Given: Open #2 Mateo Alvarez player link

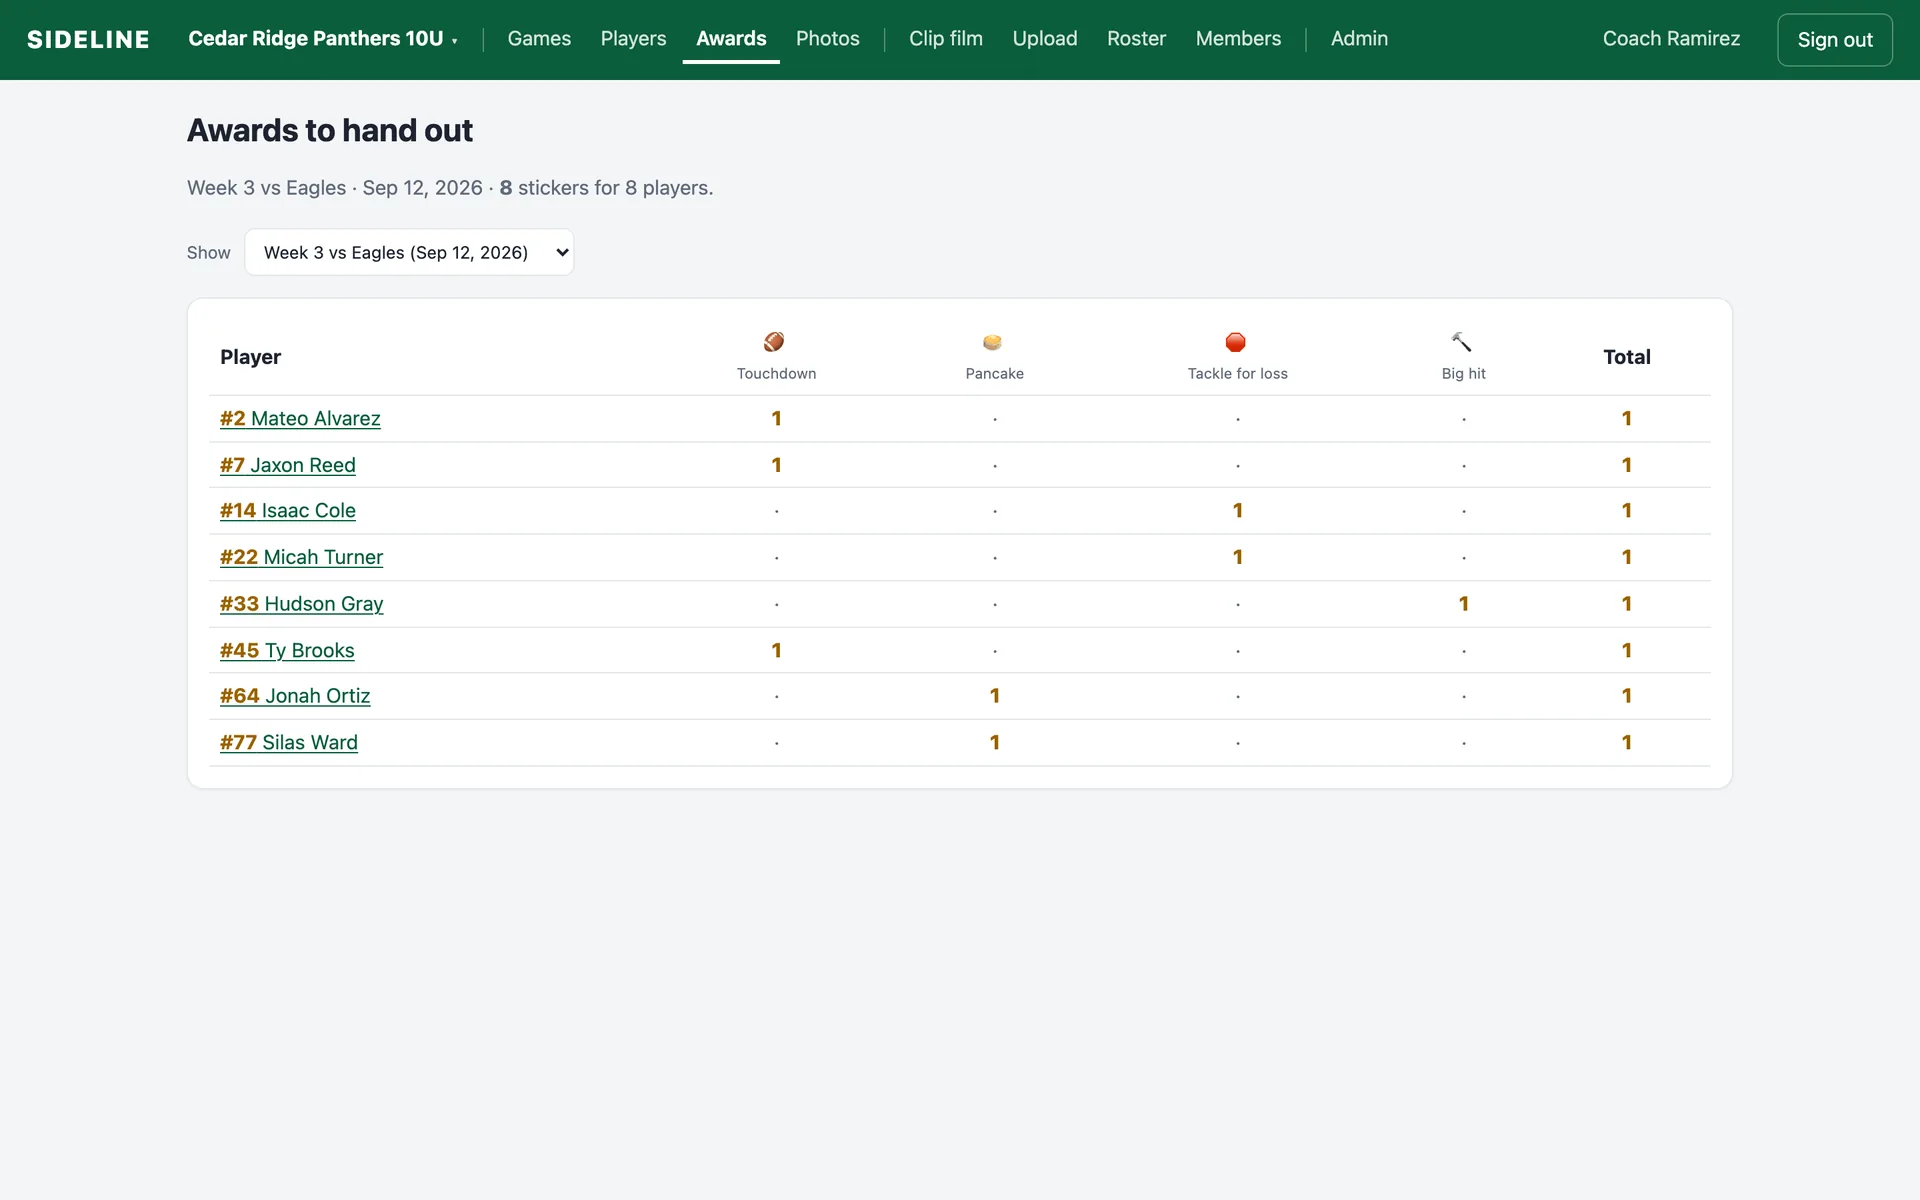Looking at the screenshot, I should [x=300, y=419].
